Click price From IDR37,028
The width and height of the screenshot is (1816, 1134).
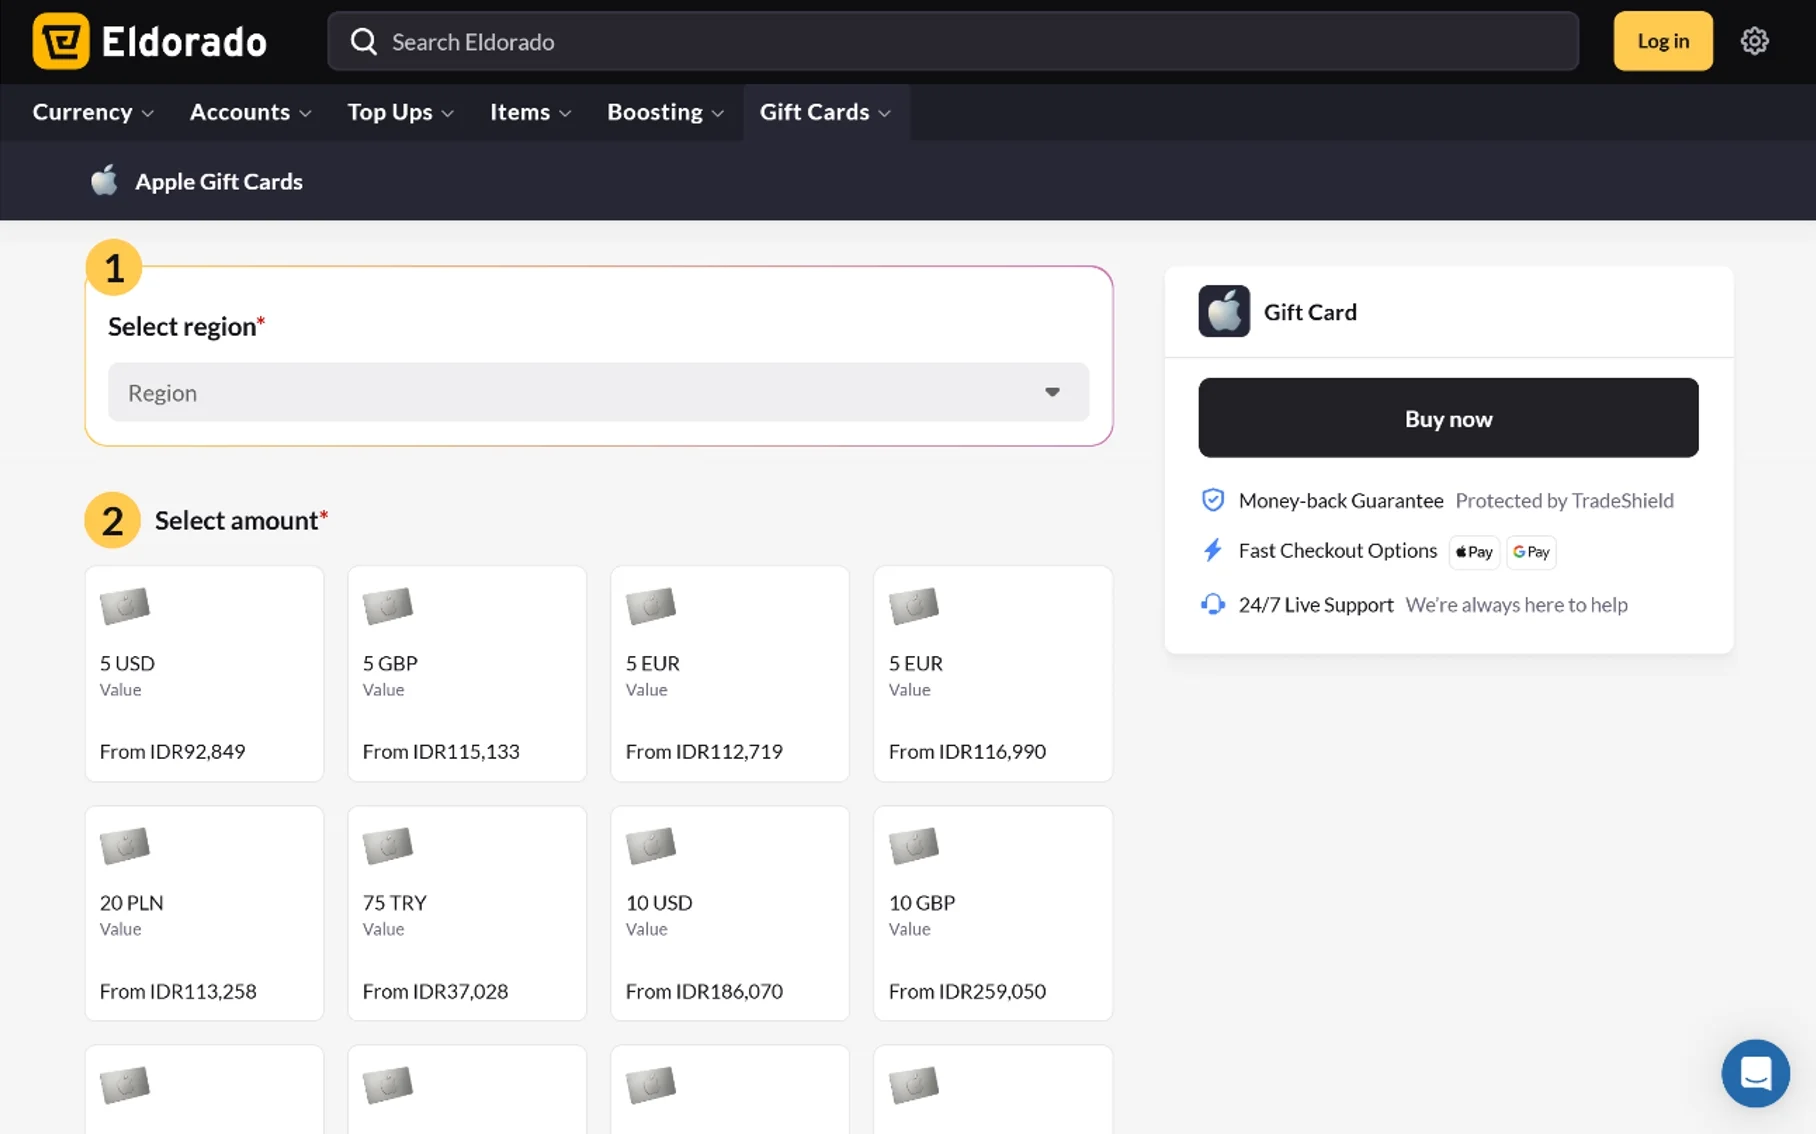[x=435, y=991]
